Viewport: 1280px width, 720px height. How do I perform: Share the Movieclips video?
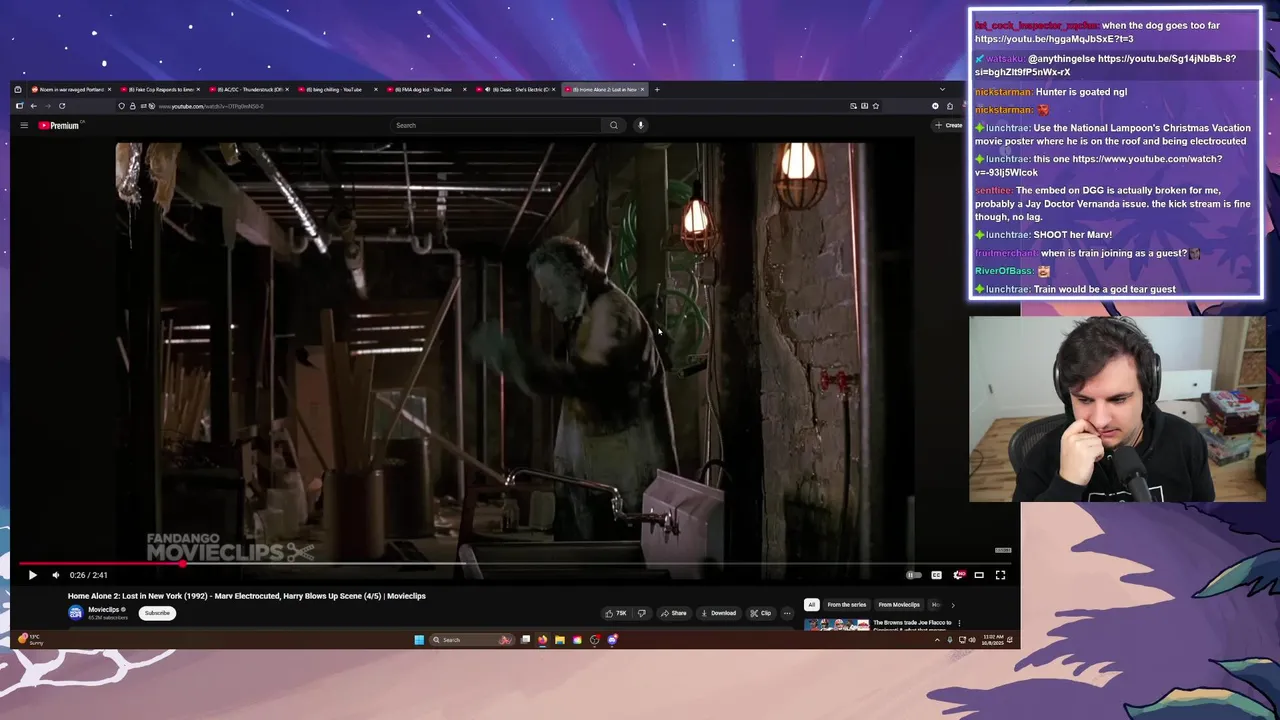pyautogui.click(x=674, y=613)
